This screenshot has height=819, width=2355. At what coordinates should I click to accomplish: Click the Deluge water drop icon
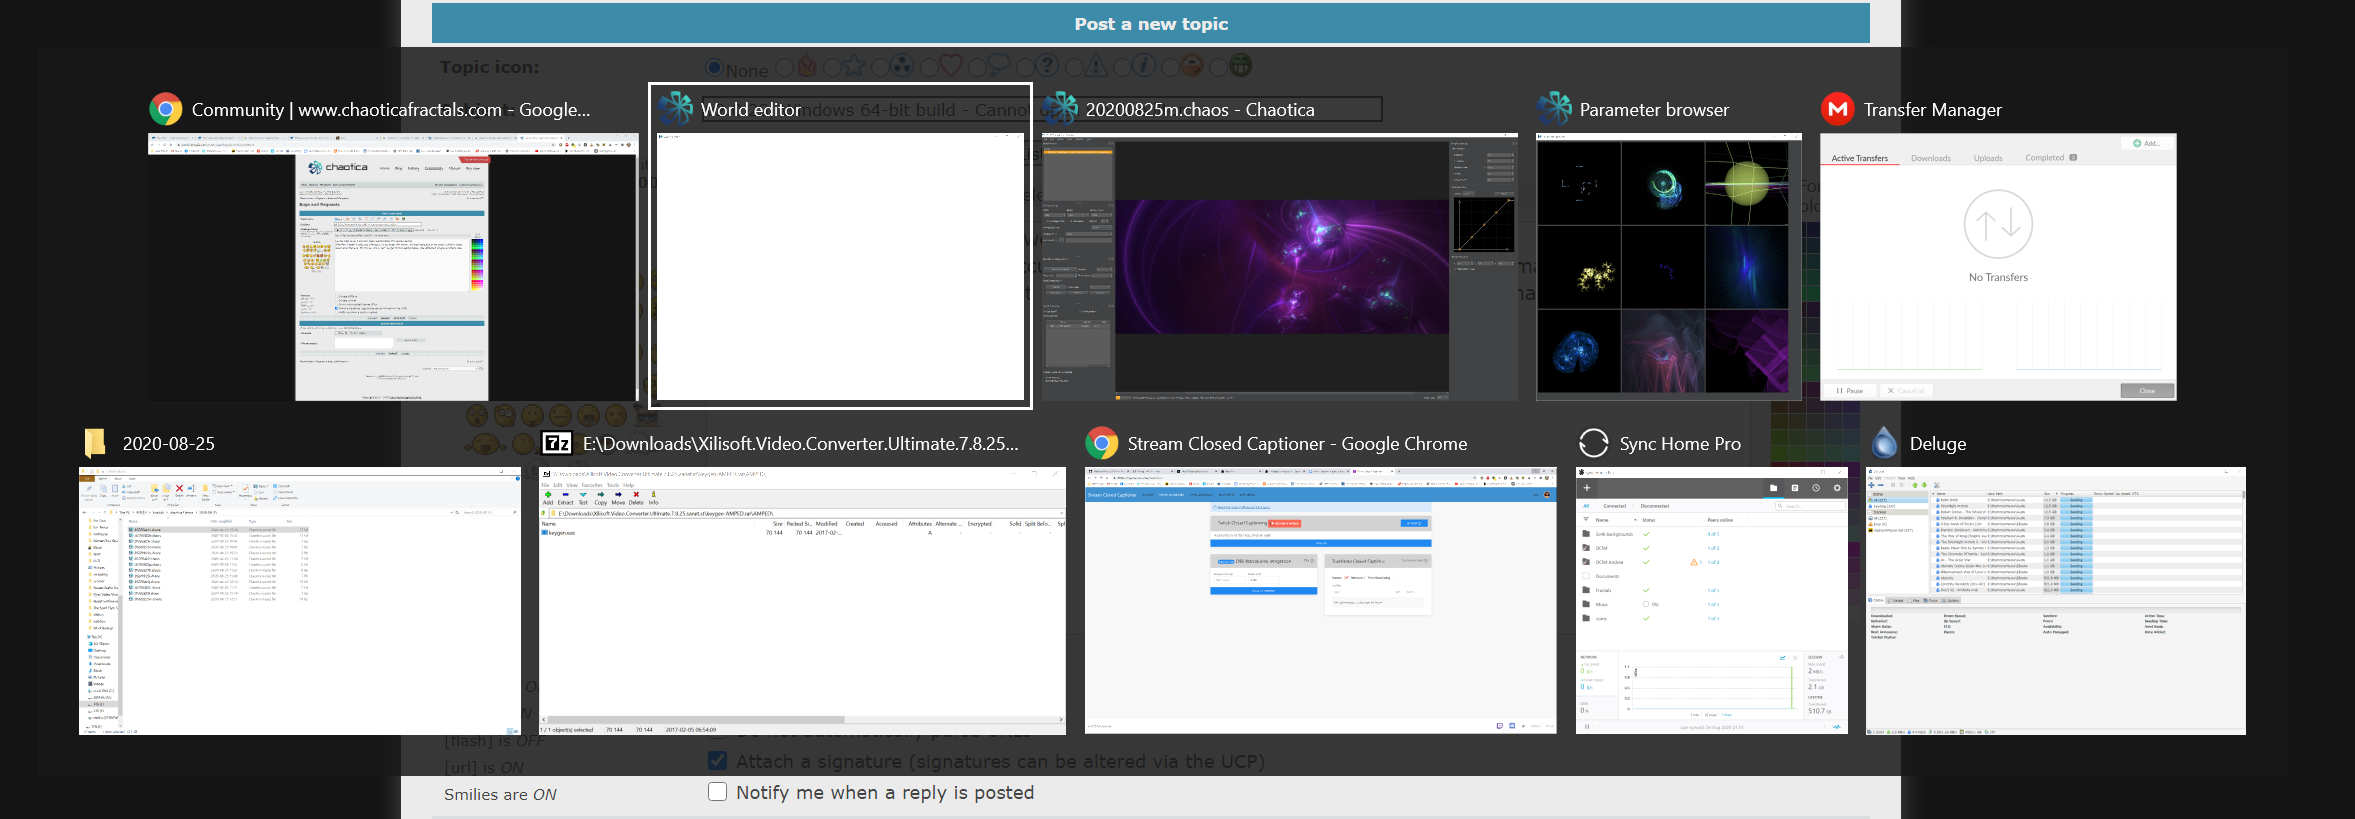[1884, 443]
